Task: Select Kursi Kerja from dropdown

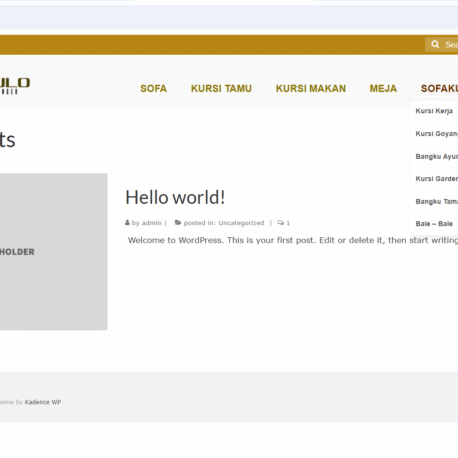Action: click(x=434, y=111)
